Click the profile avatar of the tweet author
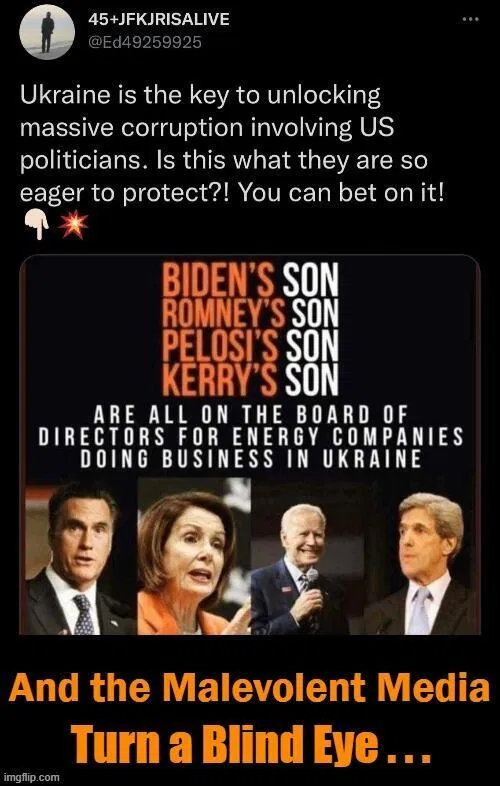 click(47, 33)
